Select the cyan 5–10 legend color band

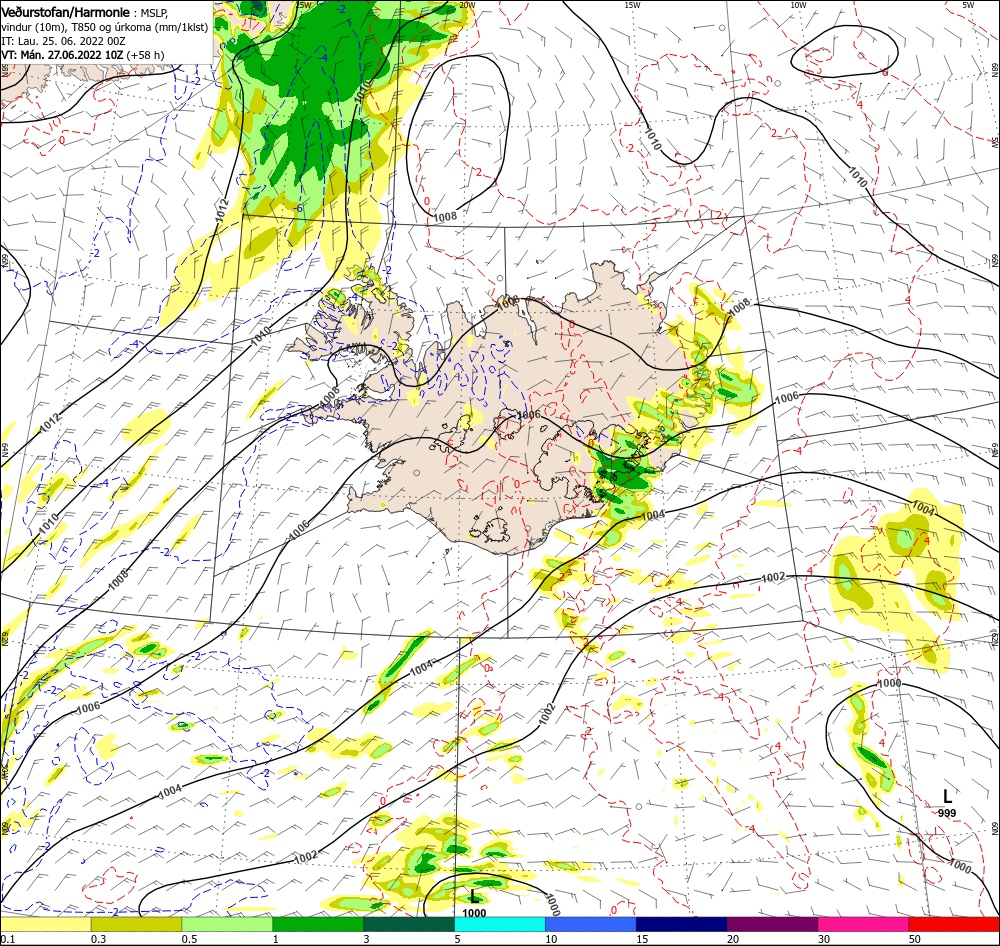tap(500, 924)
